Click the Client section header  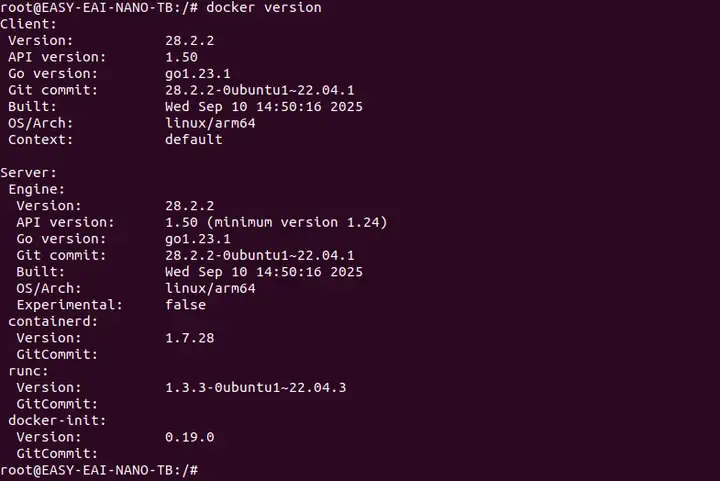pos(29,23)
